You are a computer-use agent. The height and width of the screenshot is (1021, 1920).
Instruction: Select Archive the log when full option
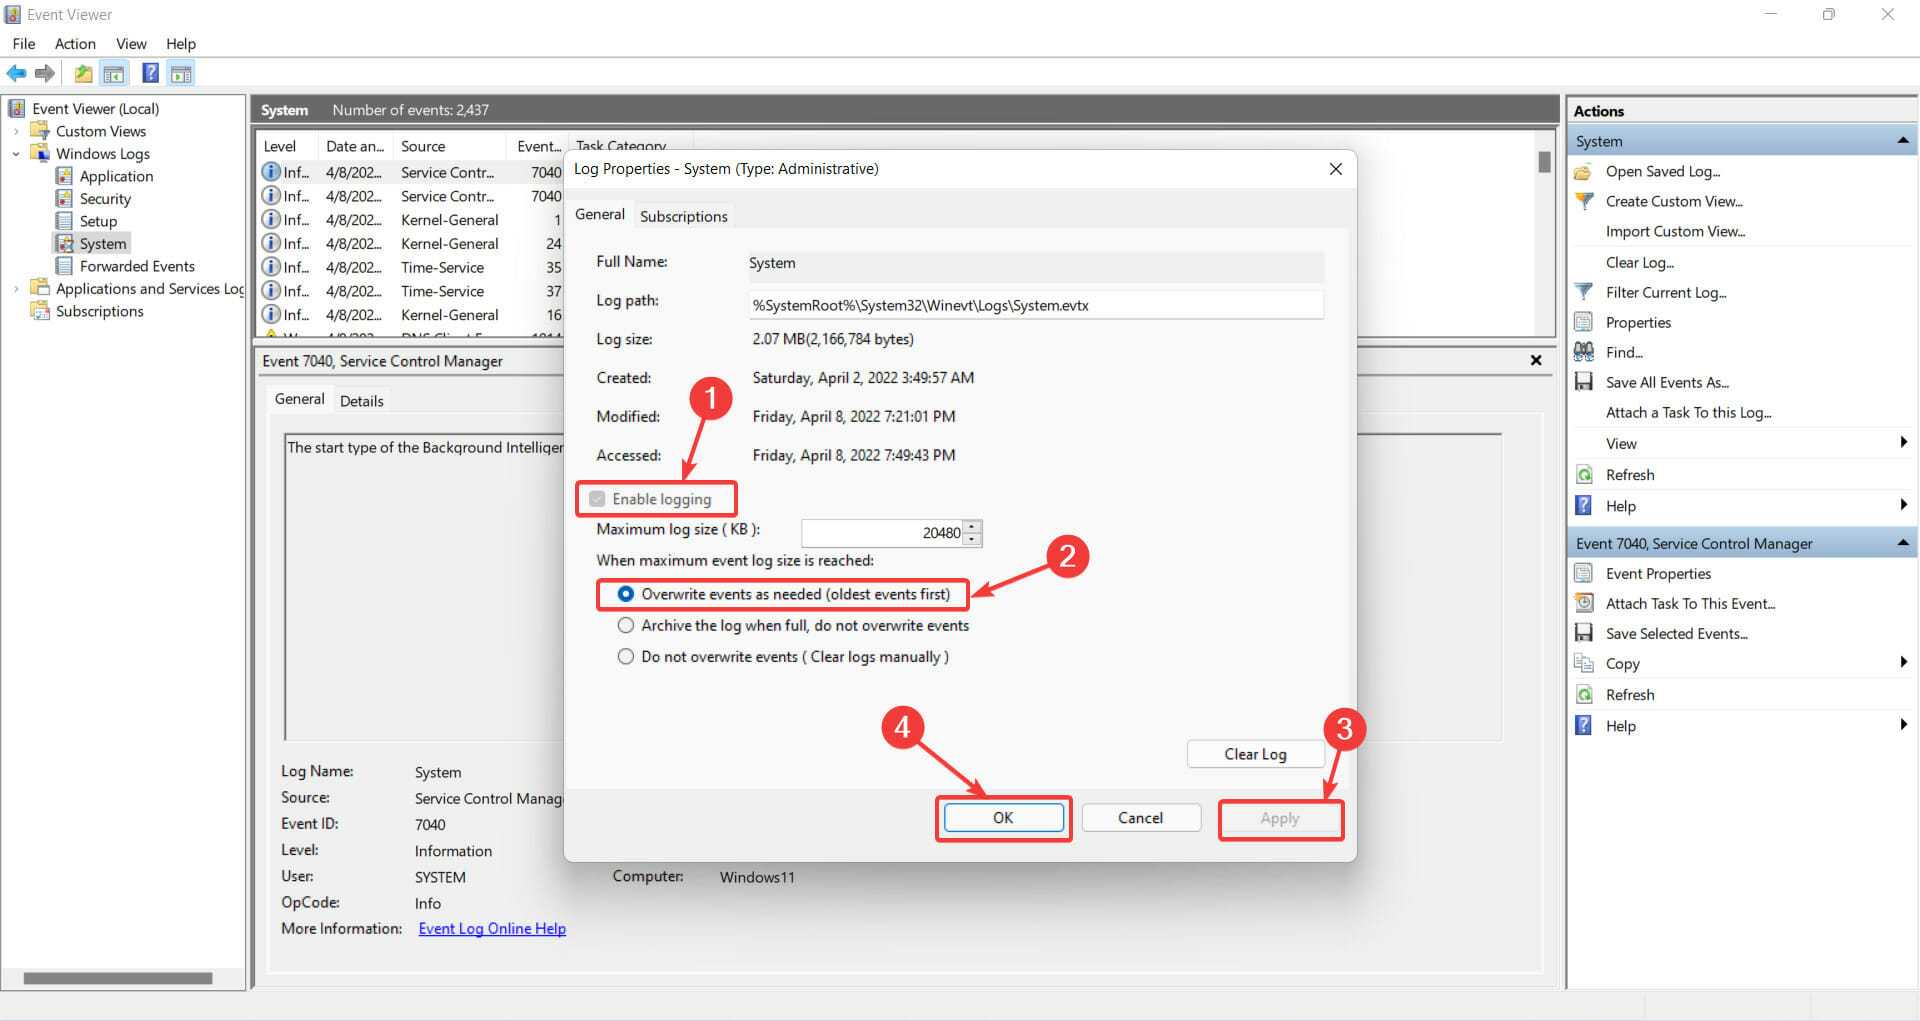(626, 625)
